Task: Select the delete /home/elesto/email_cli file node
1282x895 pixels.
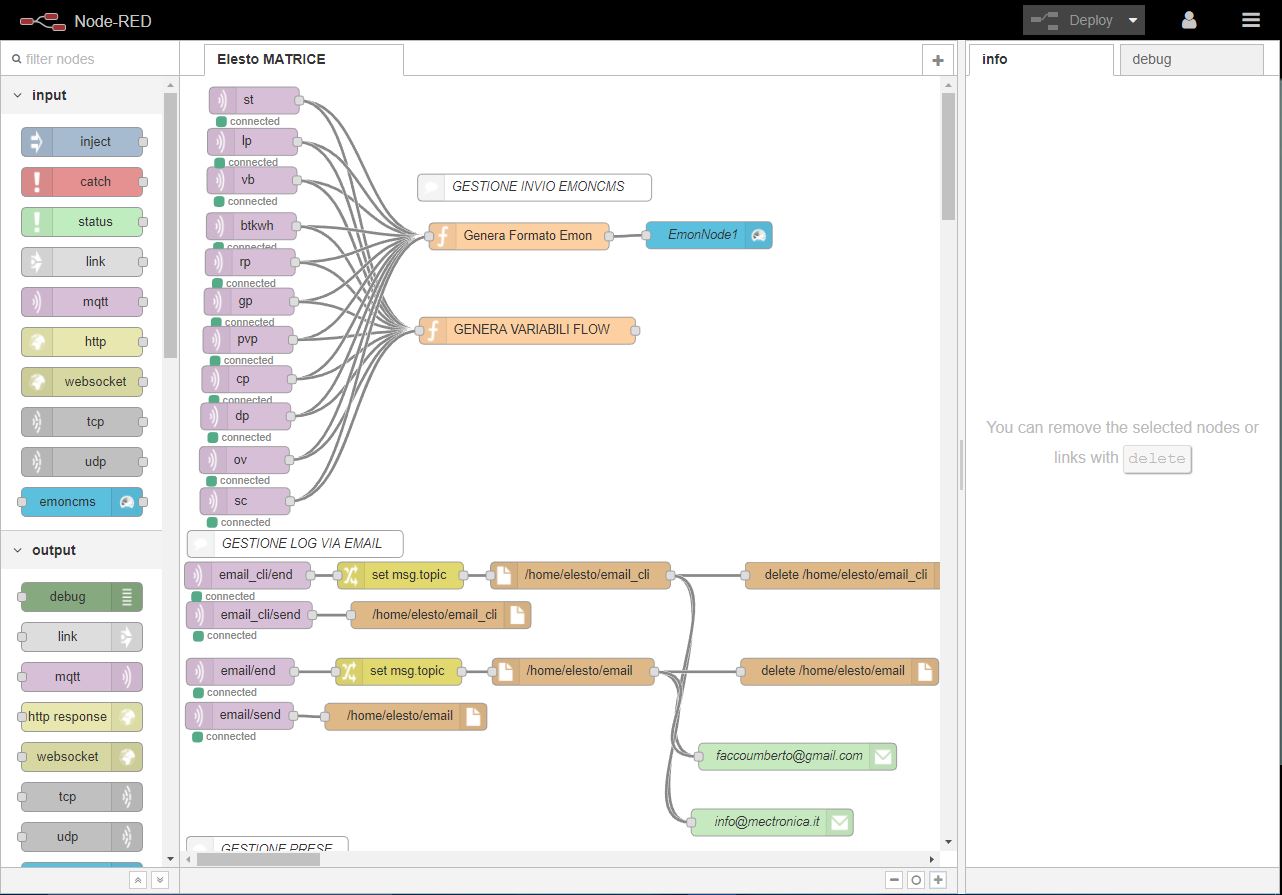Action: 843,575
